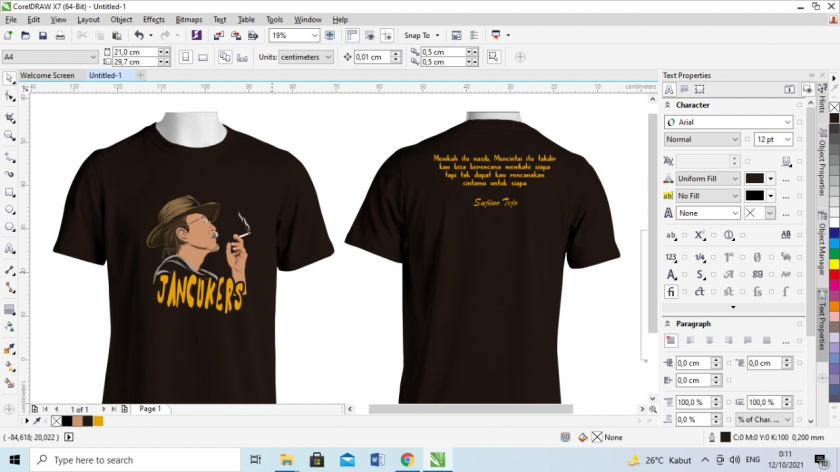
Task: Toggle All Caps button in Character
Action: coord(786,235)
